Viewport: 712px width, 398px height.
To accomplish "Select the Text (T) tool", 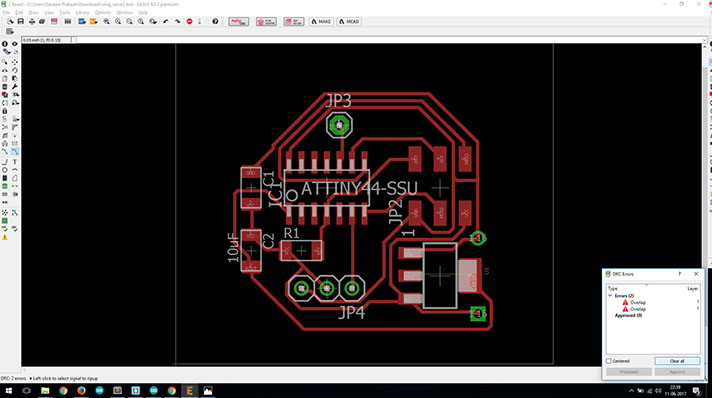I will click(15, 161).
